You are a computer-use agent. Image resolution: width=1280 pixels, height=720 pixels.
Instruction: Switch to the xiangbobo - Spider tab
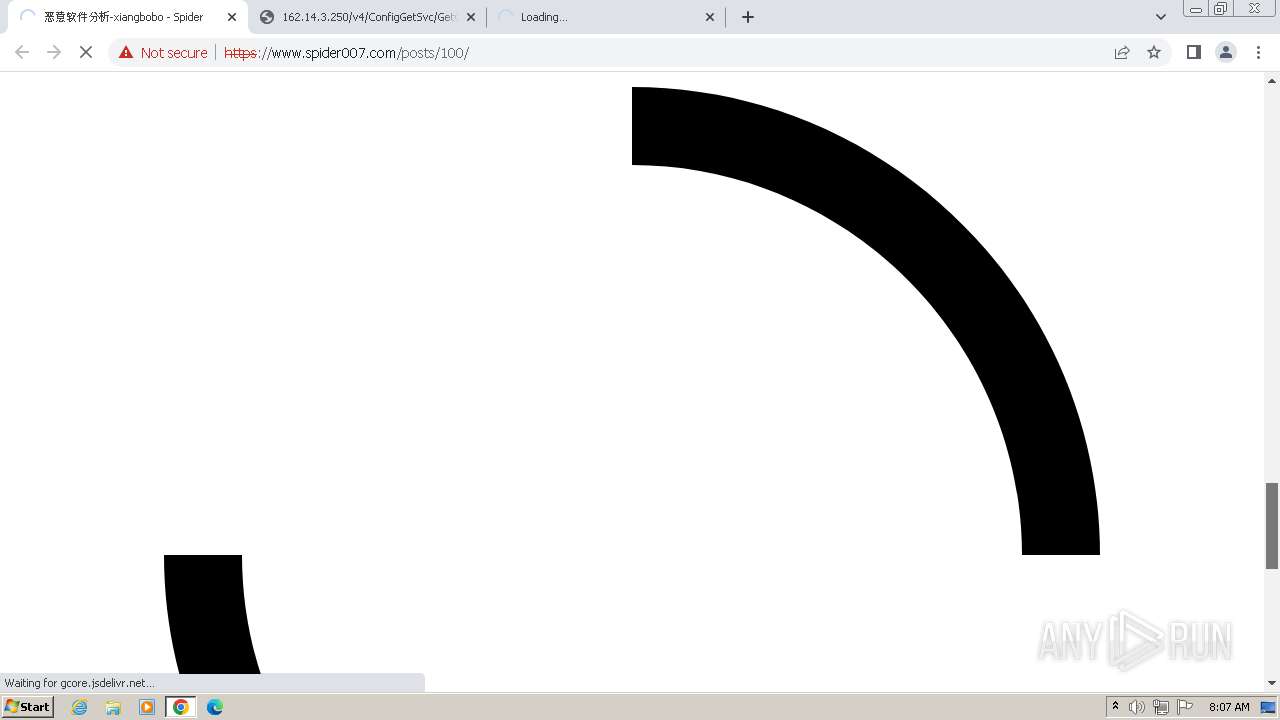pyautogui.click(x=124, y=17)
